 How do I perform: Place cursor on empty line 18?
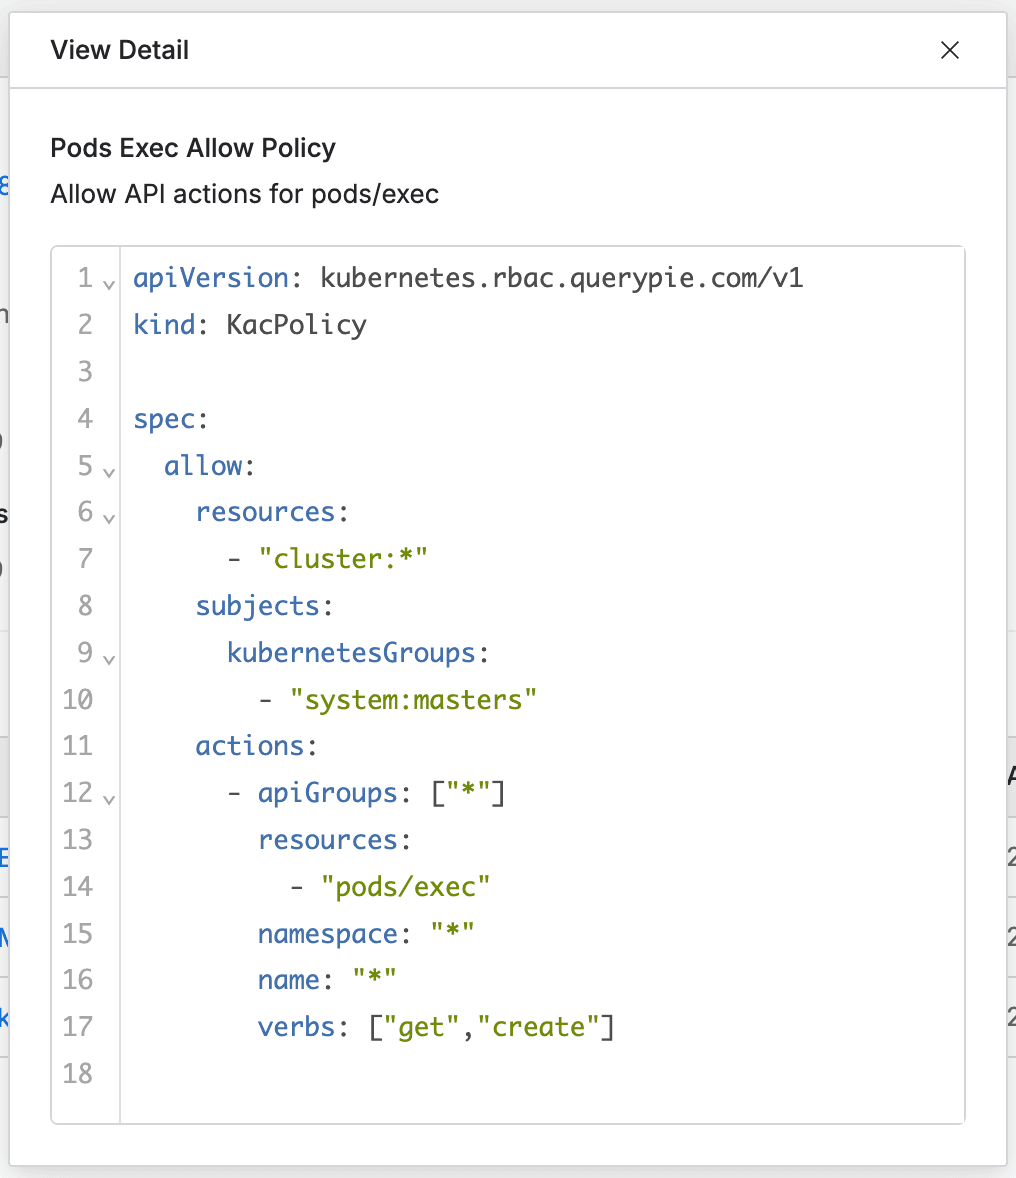tap(400, 1074)
